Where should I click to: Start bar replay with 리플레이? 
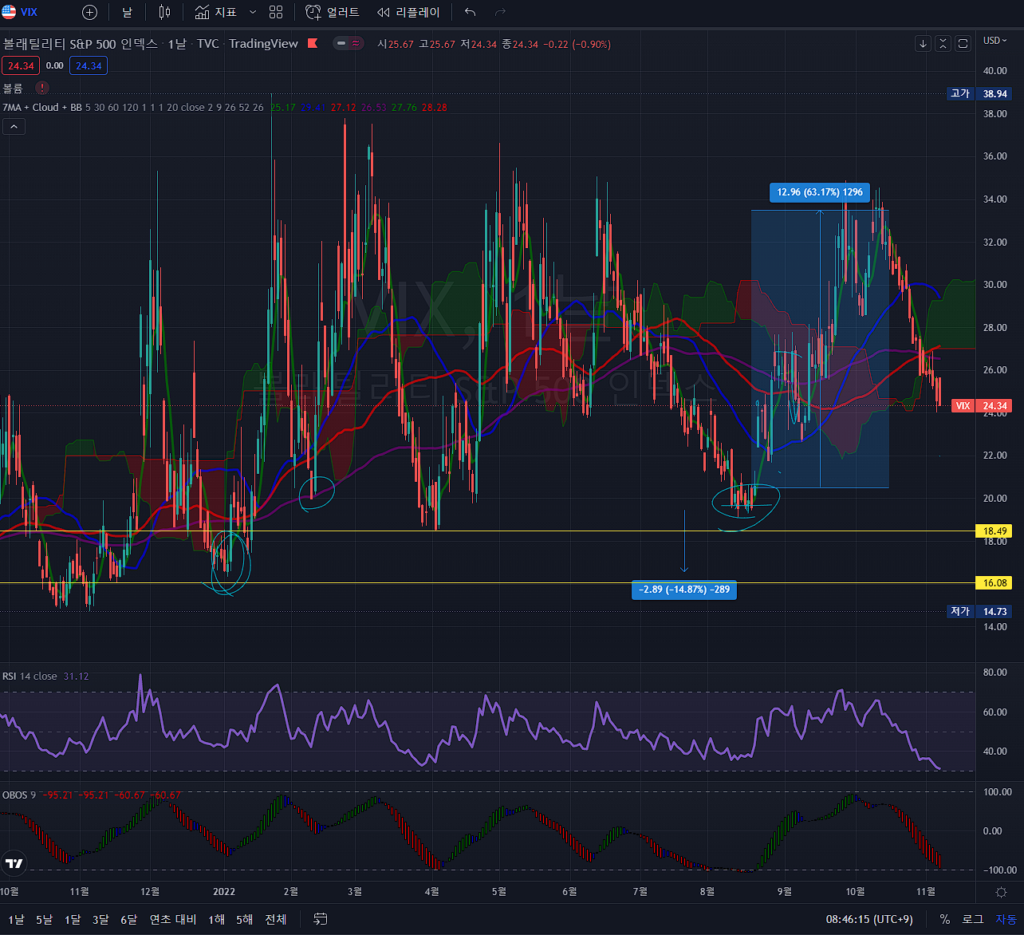coord(408,12)
